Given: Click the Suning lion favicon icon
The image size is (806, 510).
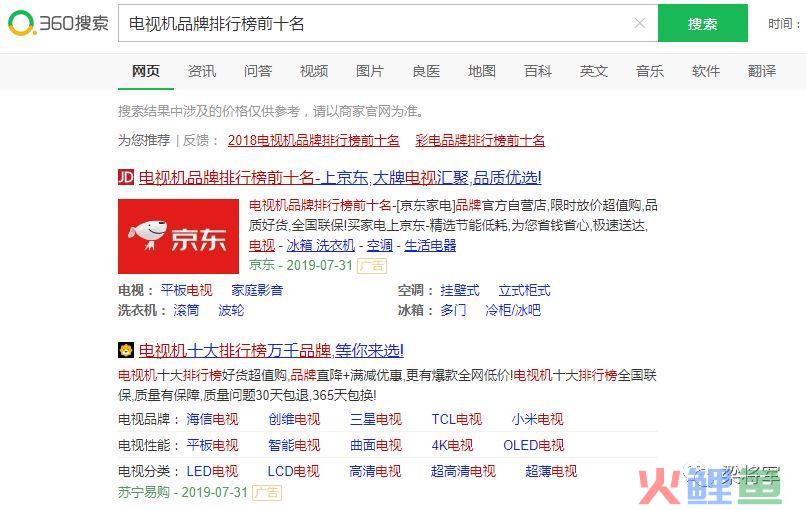Looking at the screenshot, I should [126, 350].
